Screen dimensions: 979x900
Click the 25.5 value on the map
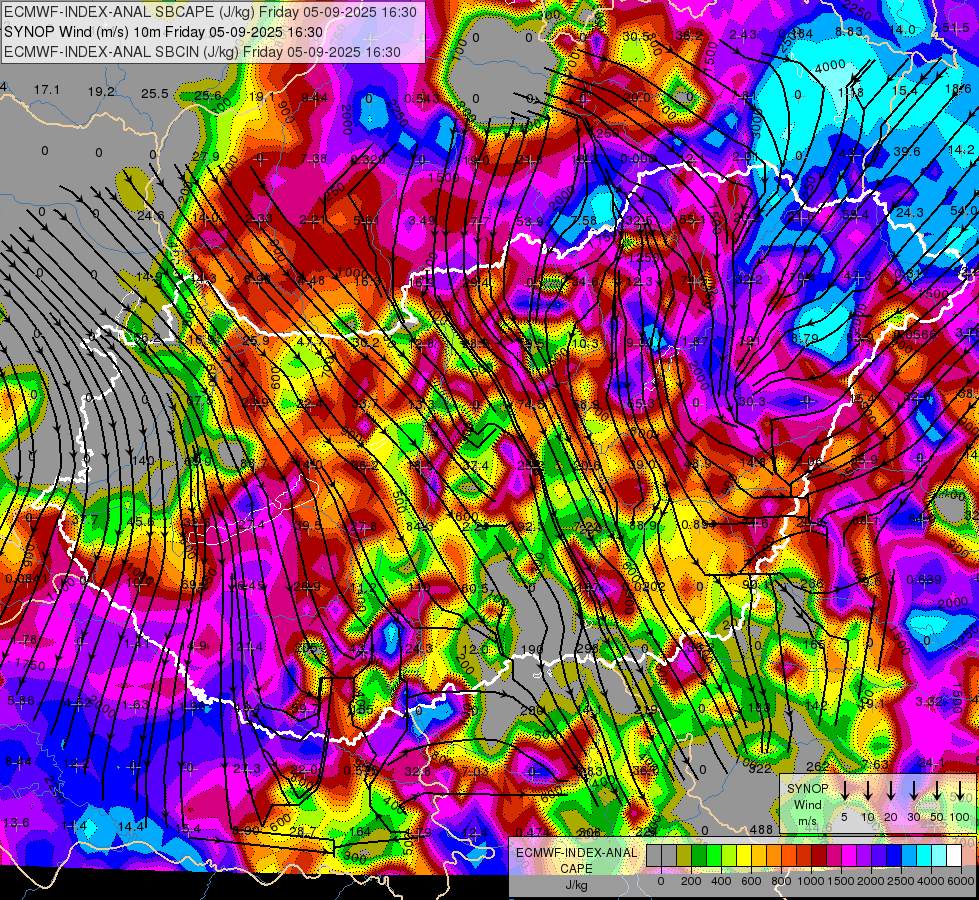click(x=155, y=94)
